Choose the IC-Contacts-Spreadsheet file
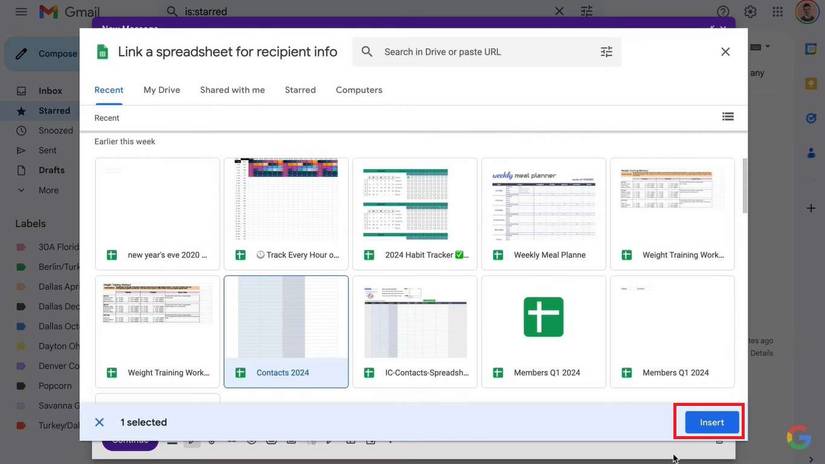 414,331
